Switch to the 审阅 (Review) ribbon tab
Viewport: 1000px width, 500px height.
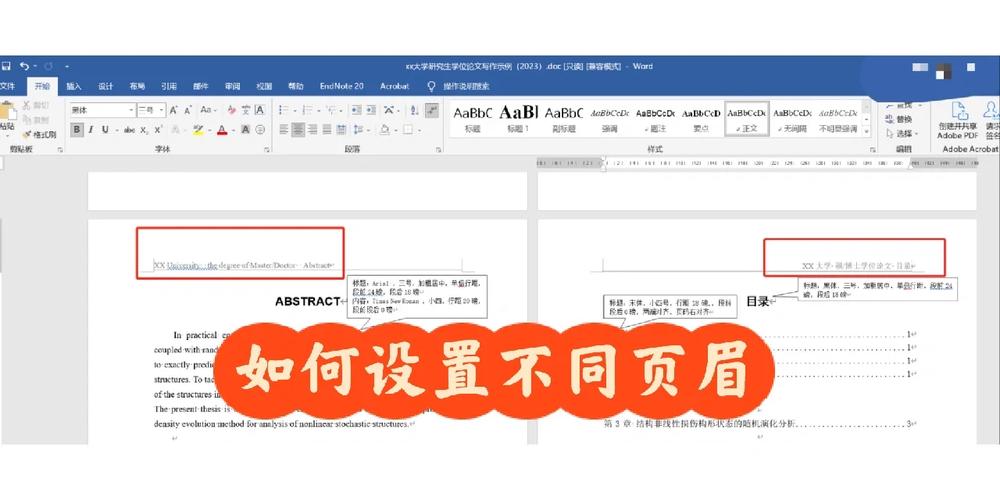(232, 86)
